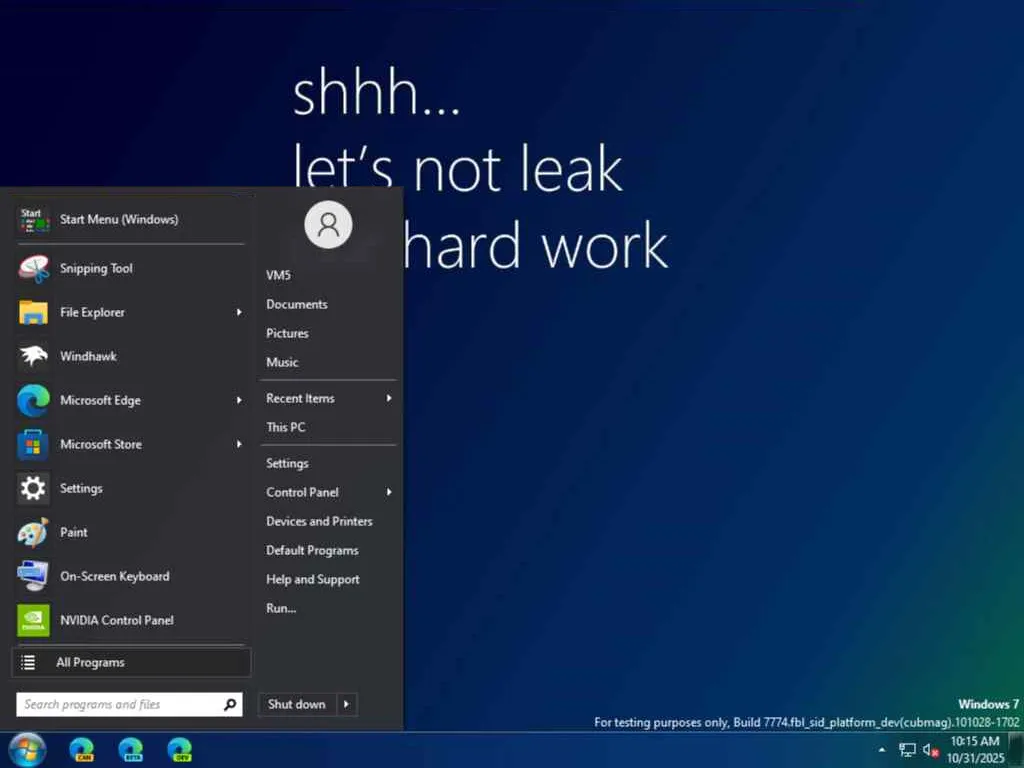Open shut down options arrow
Viewport: 1024px width, 768px height.
[x=347, y=704]
